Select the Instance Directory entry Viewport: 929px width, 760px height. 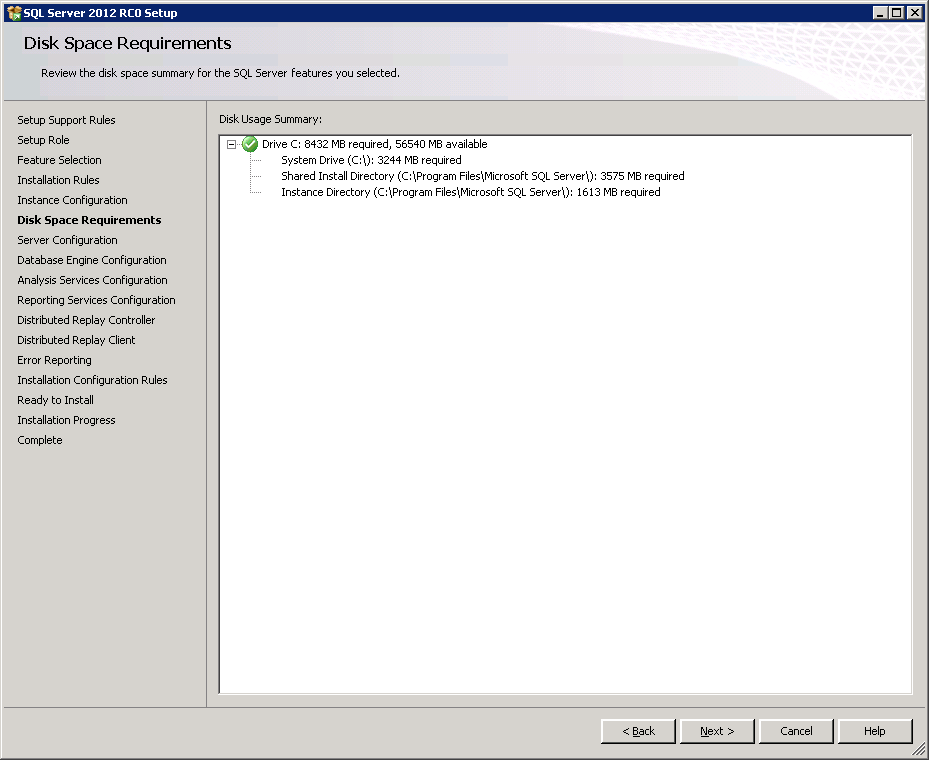[470, 192]
